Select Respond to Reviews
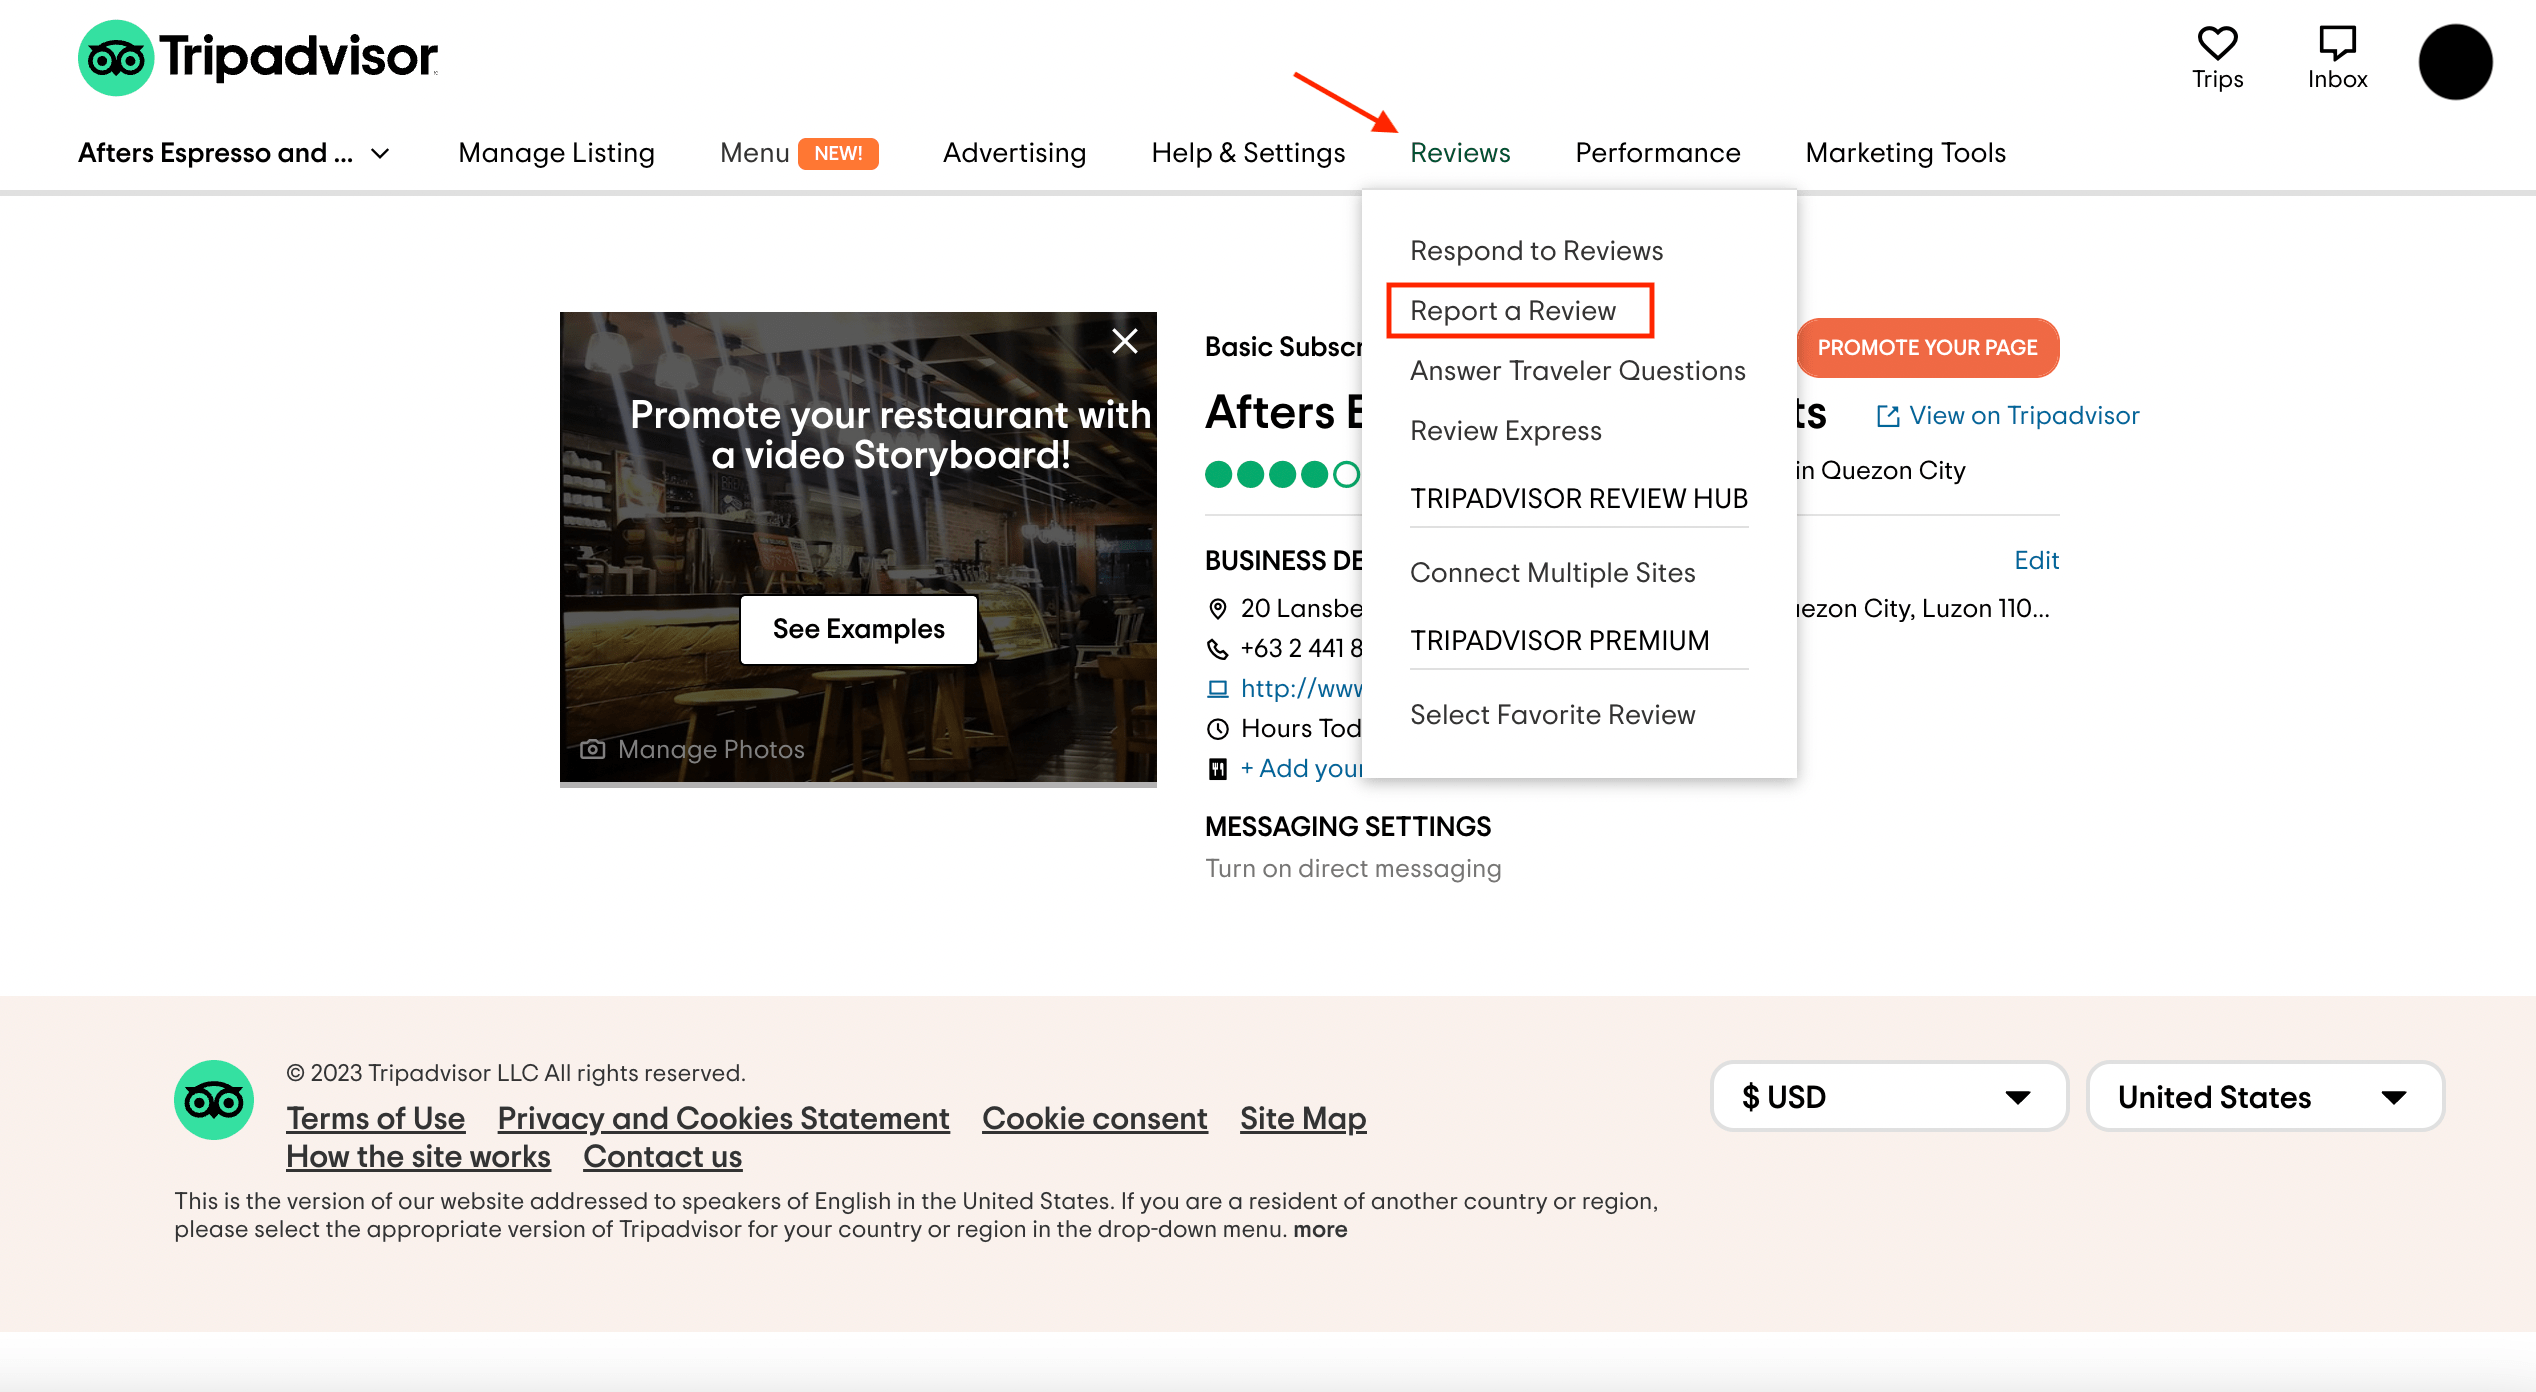2536x1392 pixels. click(1536, 251)
